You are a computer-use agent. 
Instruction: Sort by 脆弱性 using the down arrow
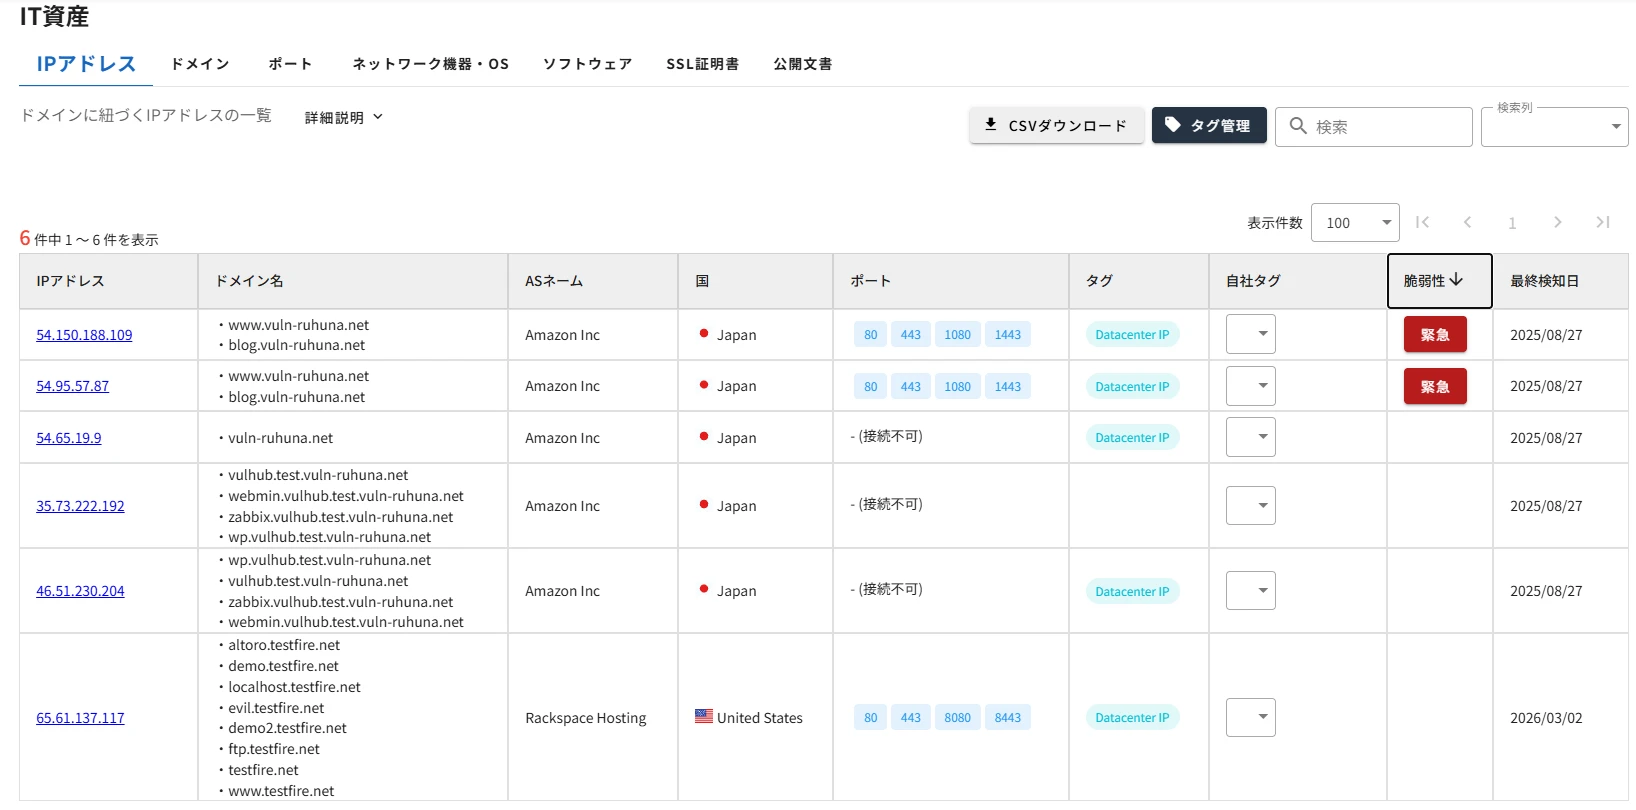tap(1456, 280)
